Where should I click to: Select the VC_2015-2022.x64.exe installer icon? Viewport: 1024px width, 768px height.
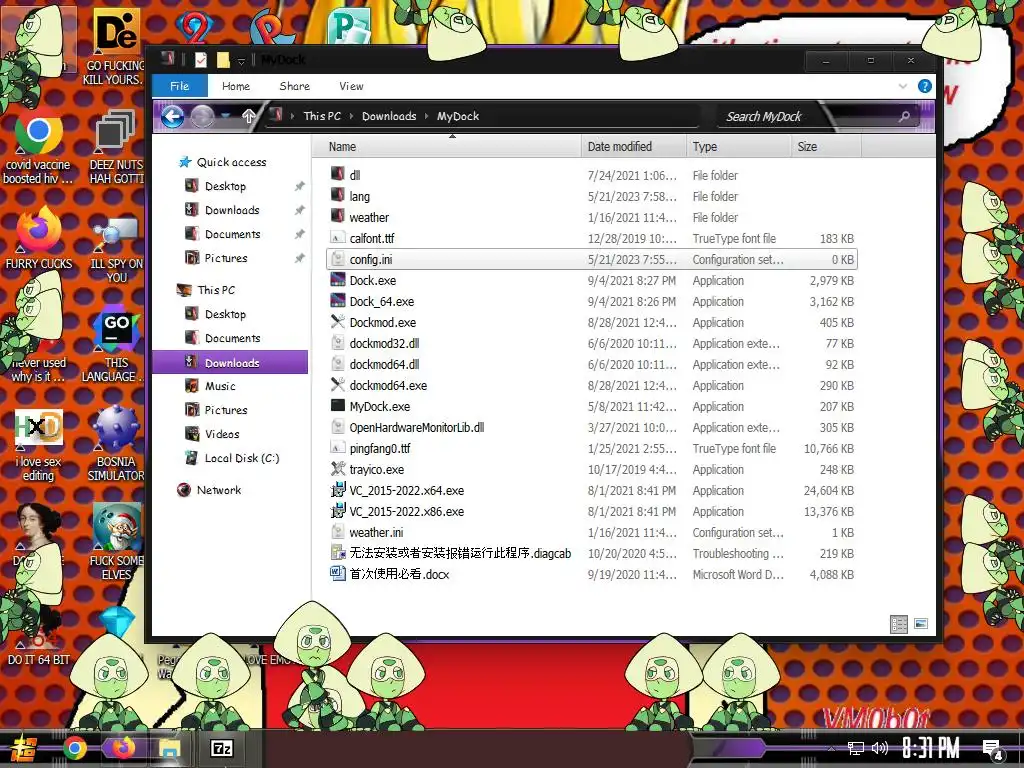pos(338,490)
